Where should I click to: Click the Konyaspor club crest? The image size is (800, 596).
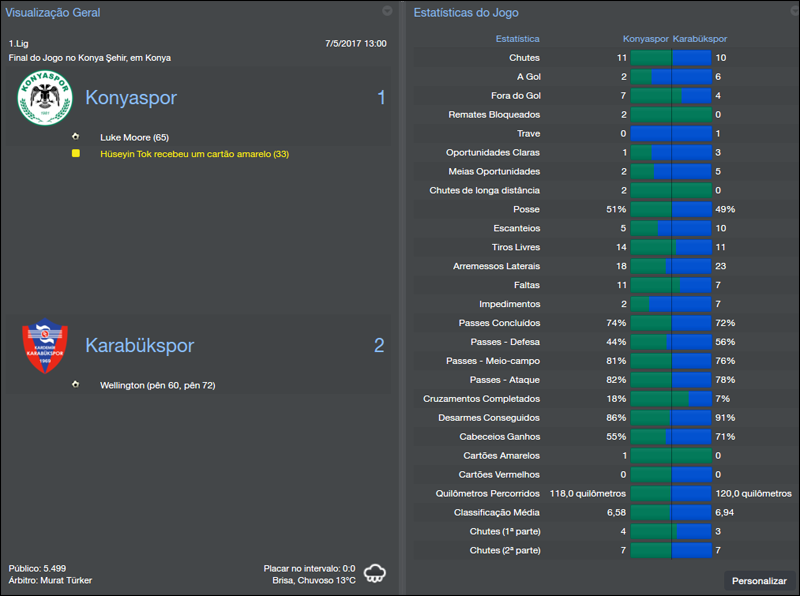click(47, 97)
